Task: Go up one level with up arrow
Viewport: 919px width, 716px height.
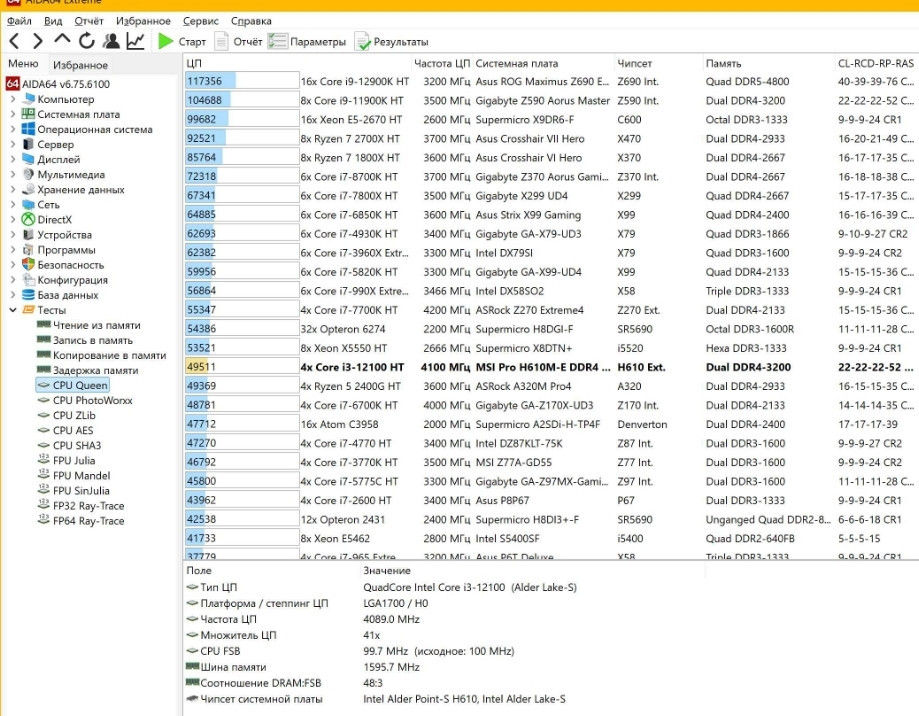Action: [x=62, y=41]
